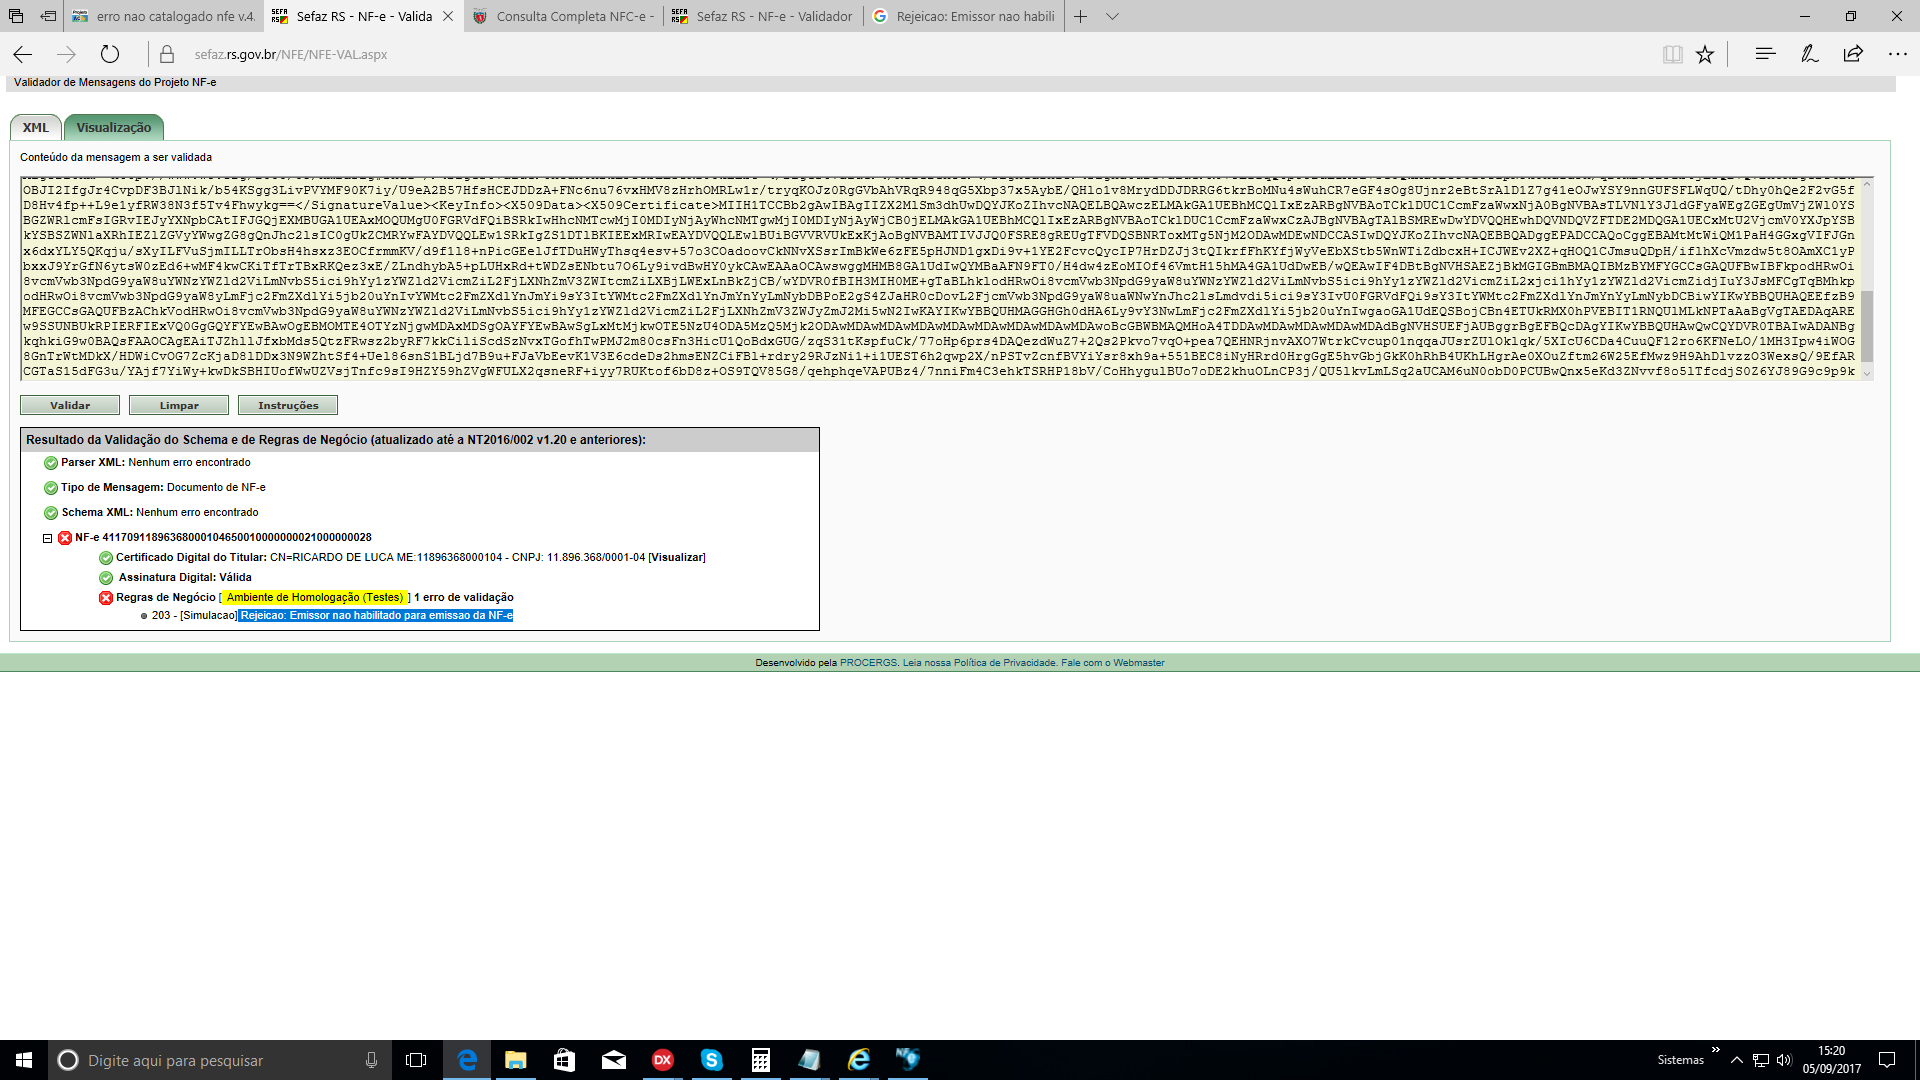Open the PROCERGS link

[868, 662]
